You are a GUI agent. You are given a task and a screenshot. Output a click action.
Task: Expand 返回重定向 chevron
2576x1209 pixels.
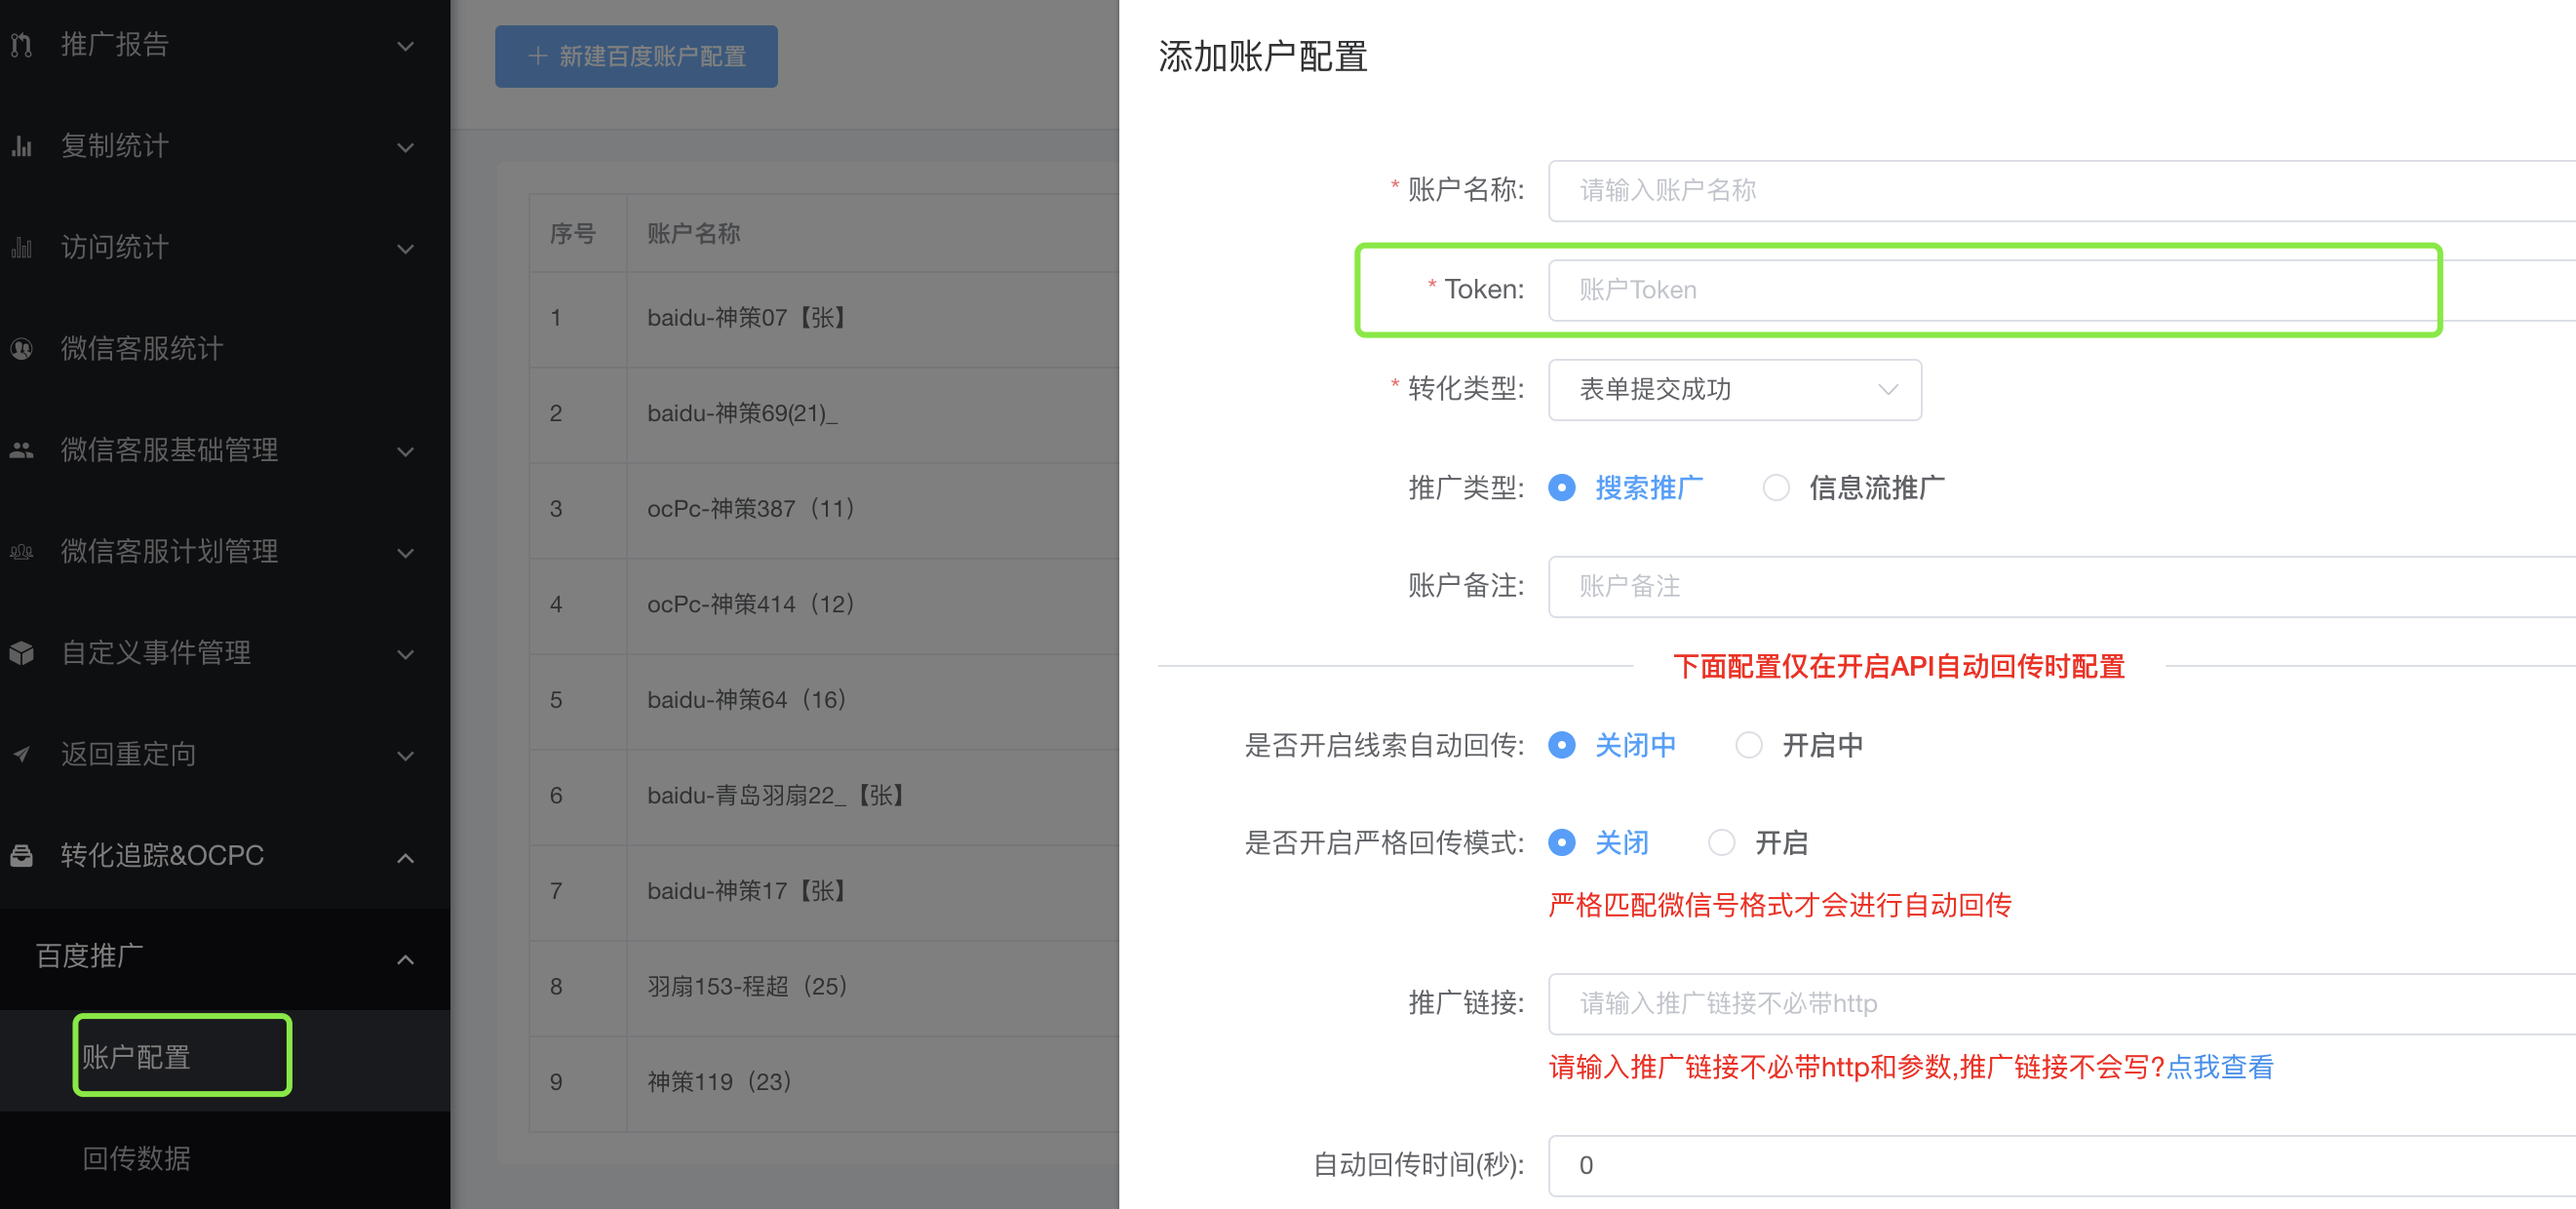point(405,755)
